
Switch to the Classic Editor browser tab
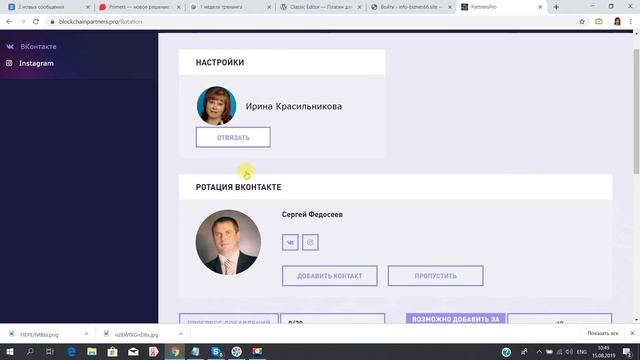pos(321,7)
